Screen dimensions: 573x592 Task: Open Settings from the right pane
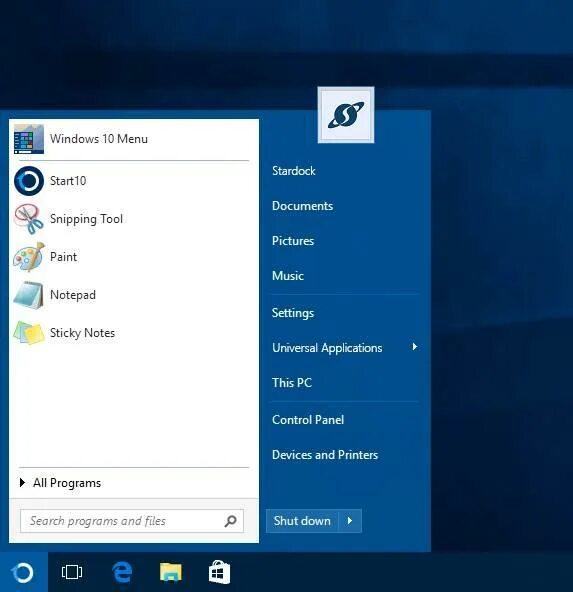click(293, 313)
